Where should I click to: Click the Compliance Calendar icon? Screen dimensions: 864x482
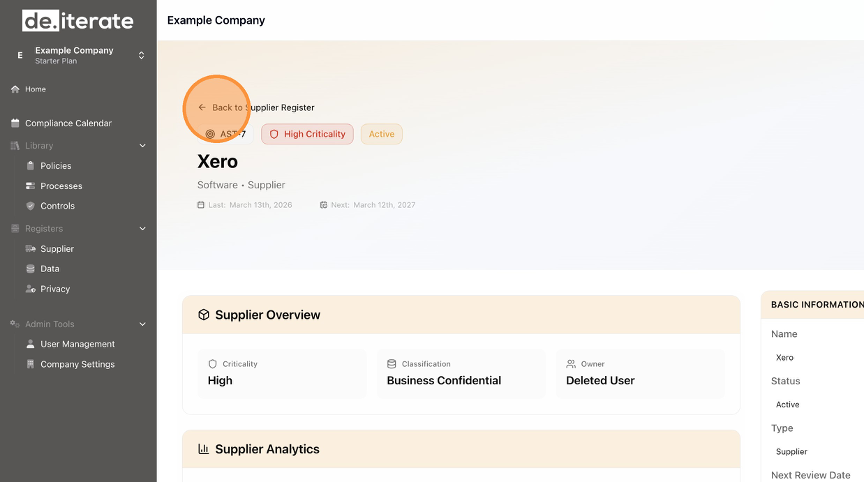[x=15, y=123]
